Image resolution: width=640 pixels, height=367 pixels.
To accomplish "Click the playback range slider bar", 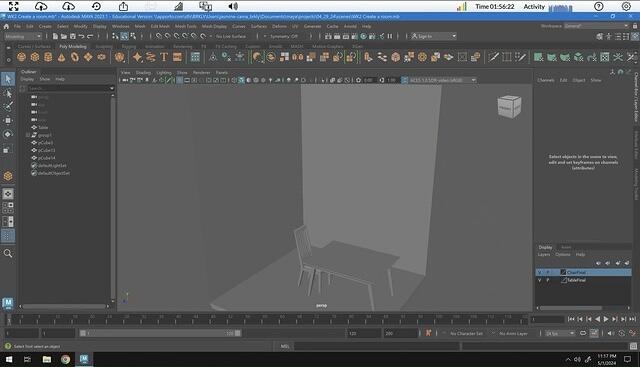I will (x=160, y=333).
